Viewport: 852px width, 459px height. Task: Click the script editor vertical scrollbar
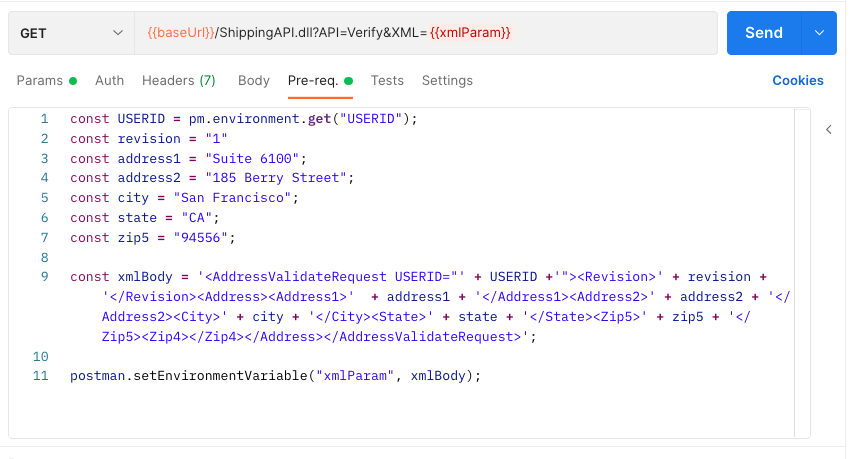(x=801, y=270)
